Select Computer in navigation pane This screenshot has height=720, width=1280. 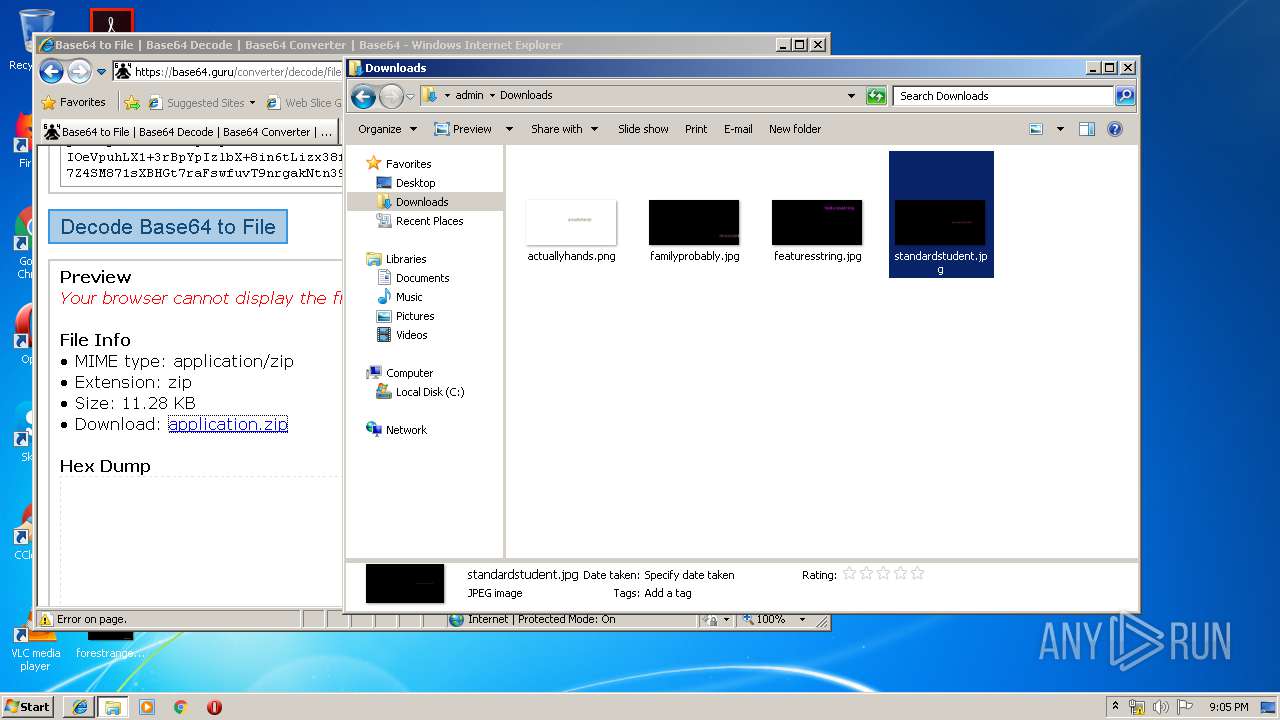[409, 373]
